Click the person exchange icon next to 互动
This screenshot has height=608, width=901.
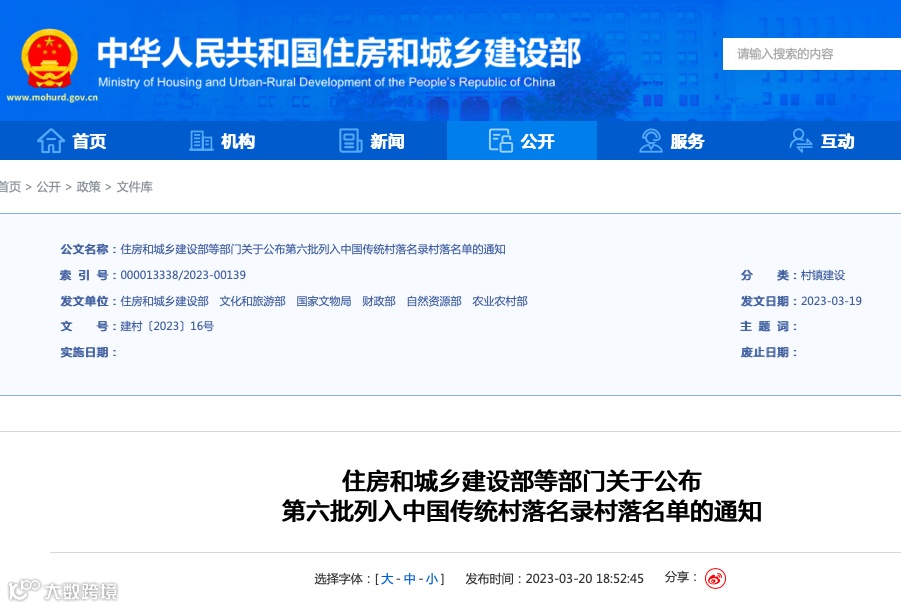click(x=800, y=141)
